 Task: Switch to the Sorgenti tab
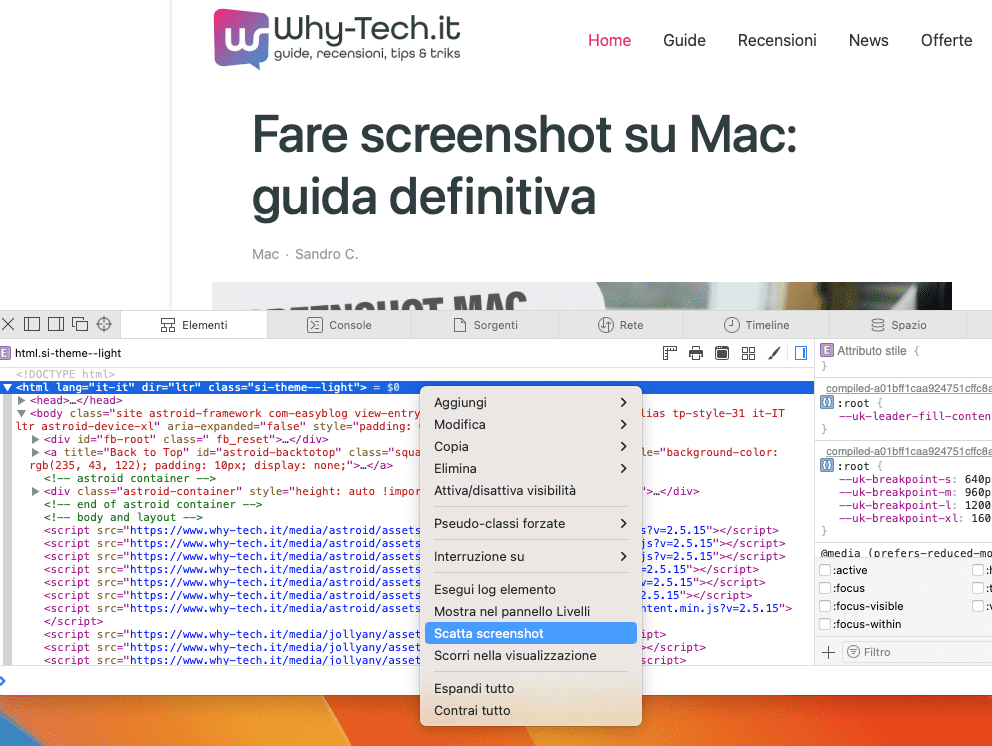(485, 325)
